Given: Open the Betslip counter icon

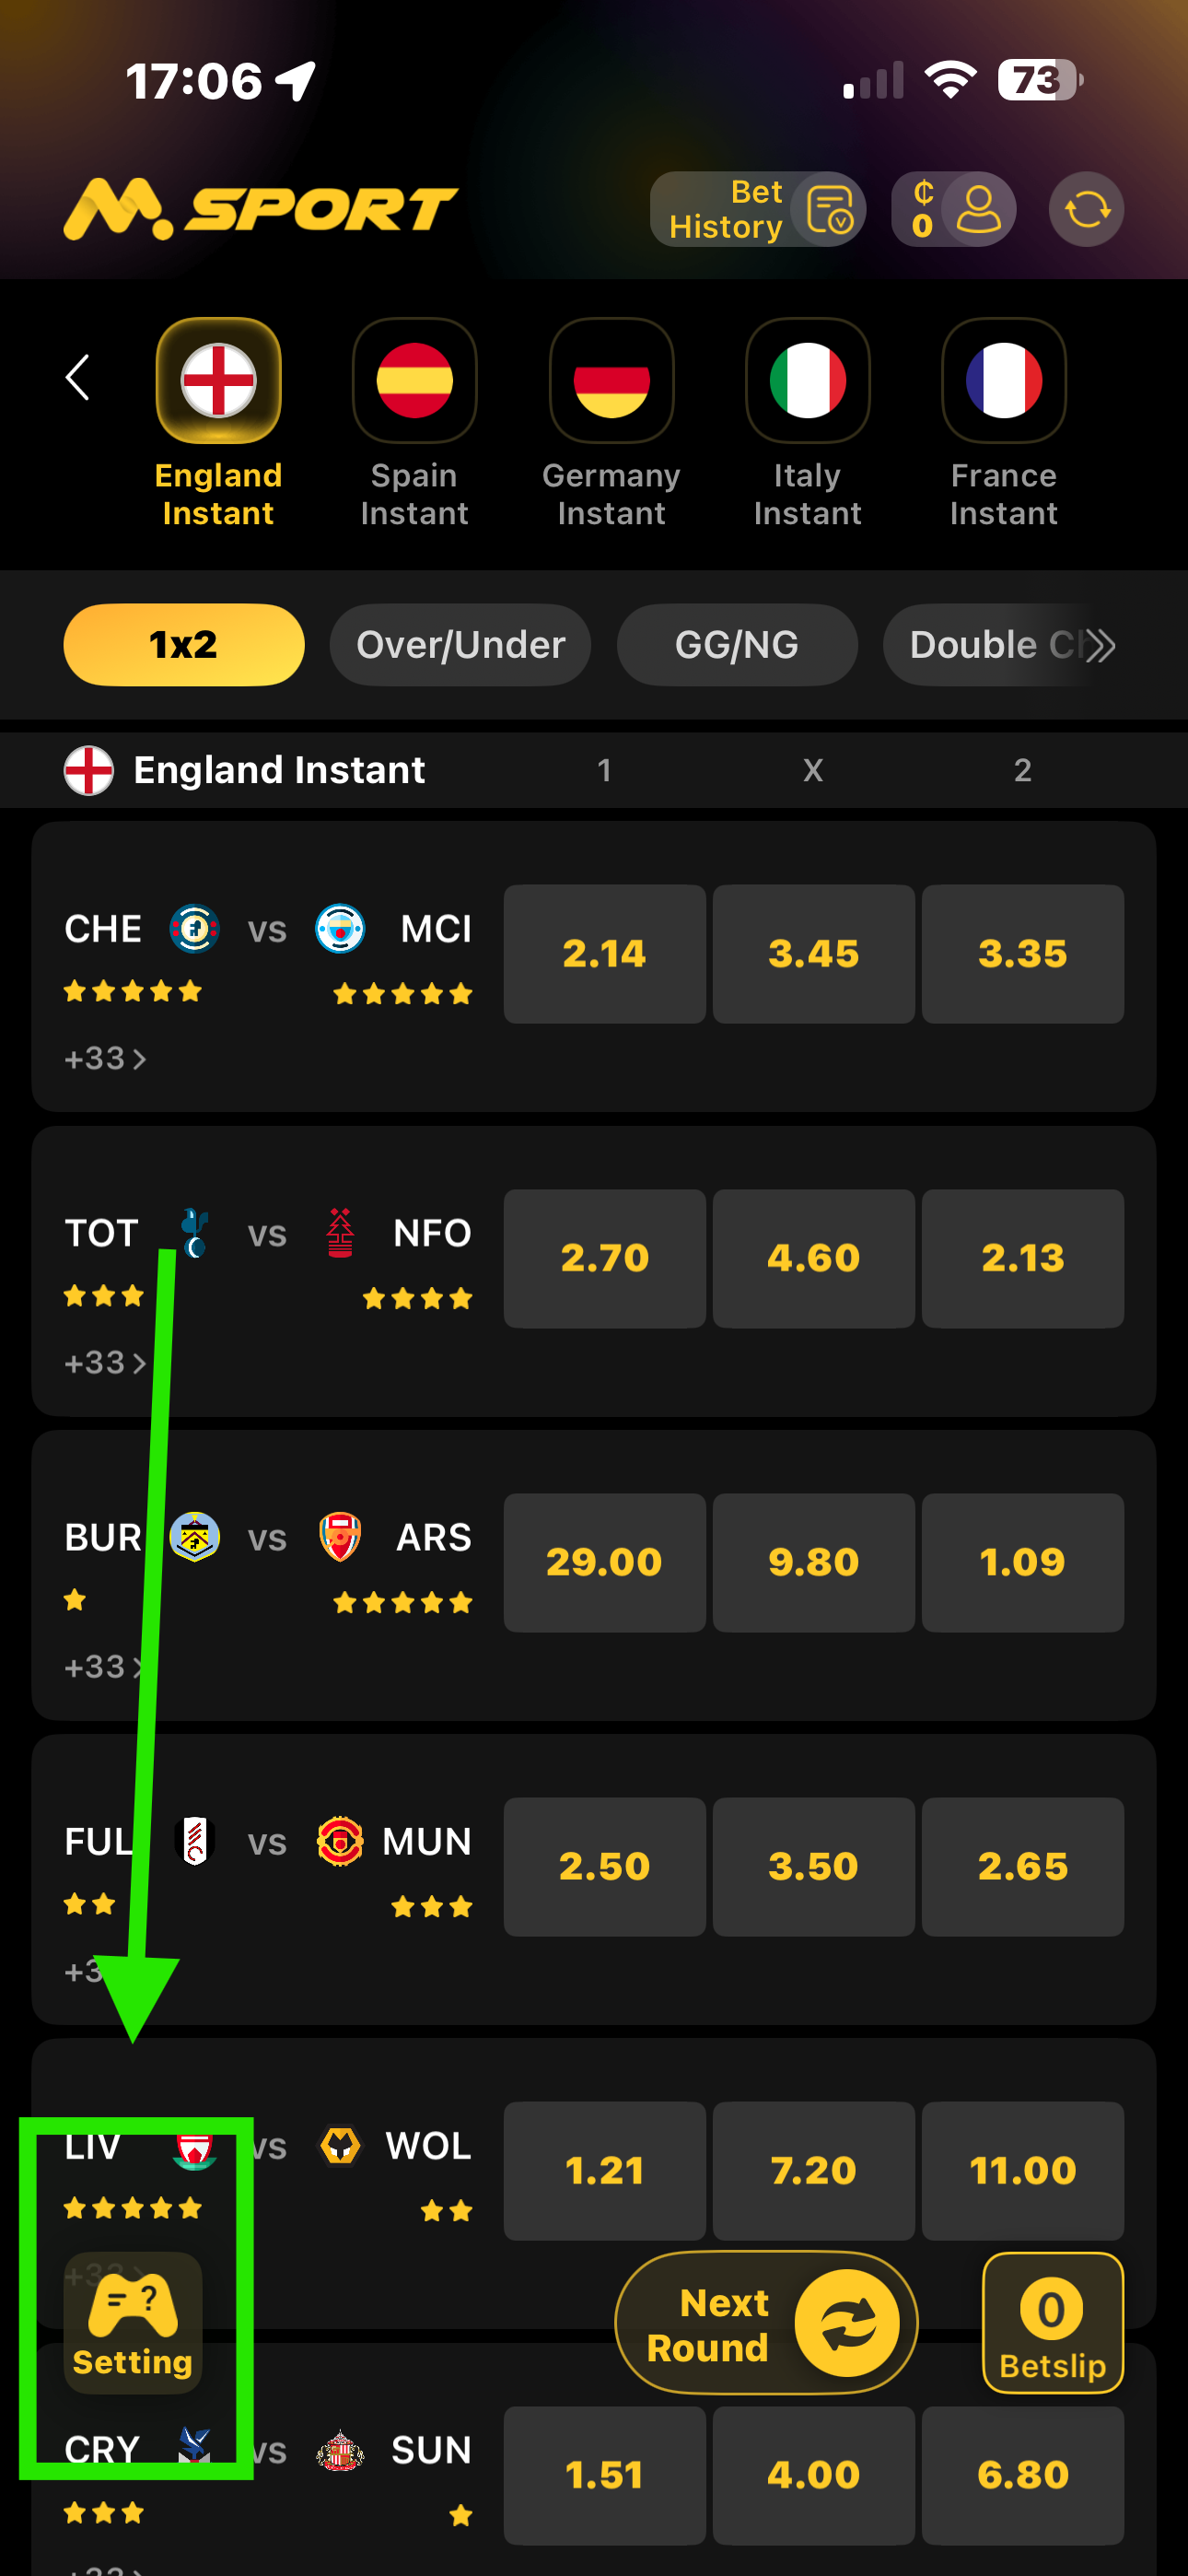Looking at the screenshot, I should click(1052, 2322).
